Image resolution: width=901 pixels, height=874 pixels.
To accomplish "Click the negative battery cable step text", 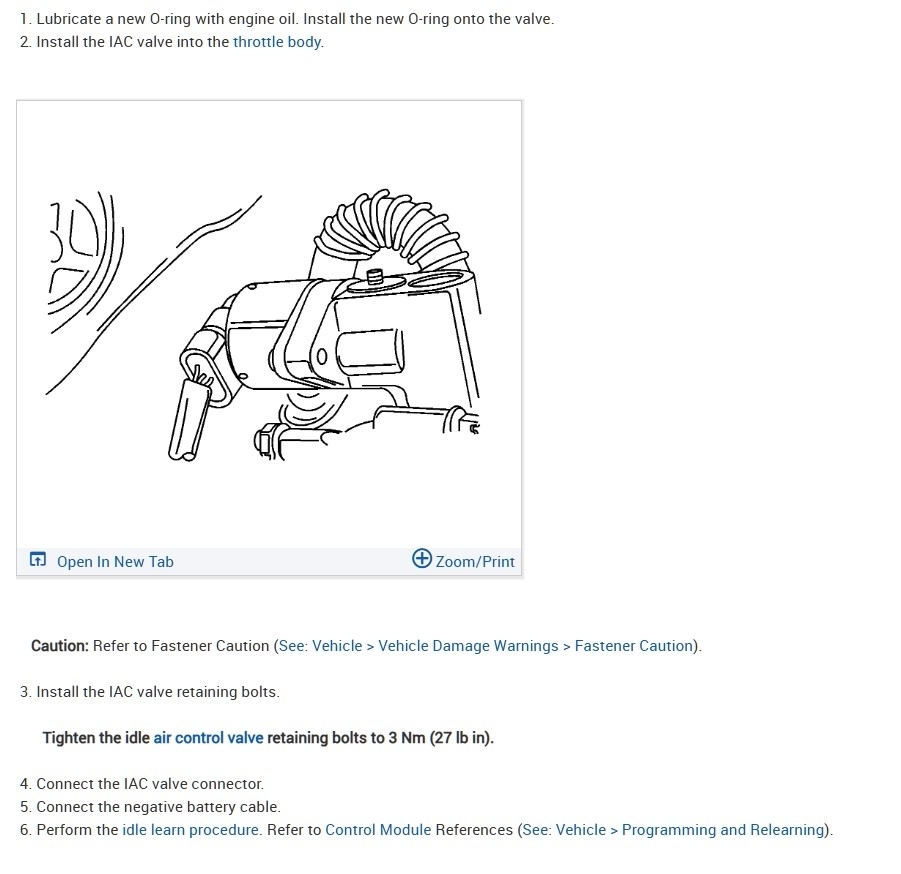I will pos(150,807).
